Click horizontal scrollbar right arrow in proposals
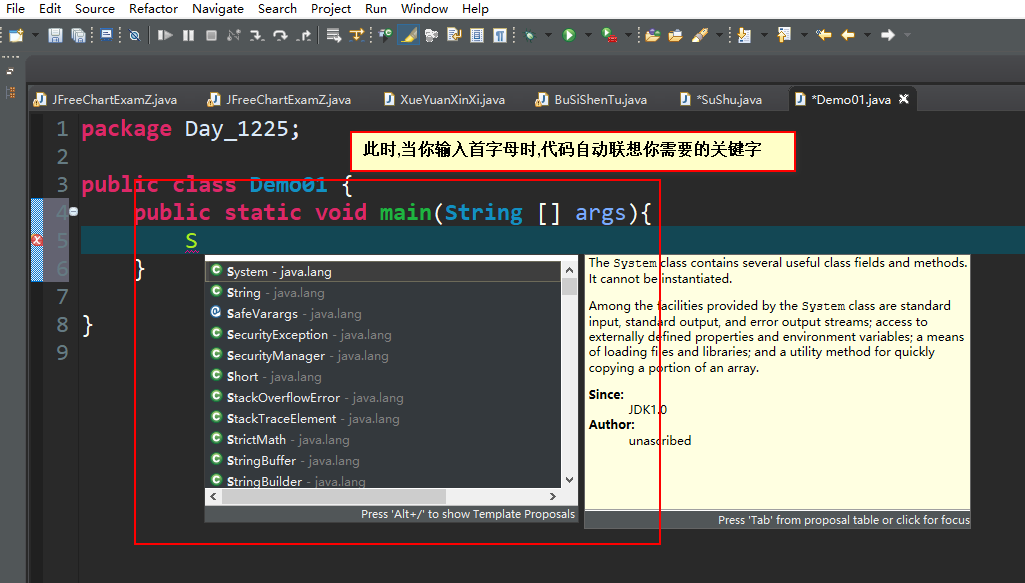 click(x=553, y=497)
